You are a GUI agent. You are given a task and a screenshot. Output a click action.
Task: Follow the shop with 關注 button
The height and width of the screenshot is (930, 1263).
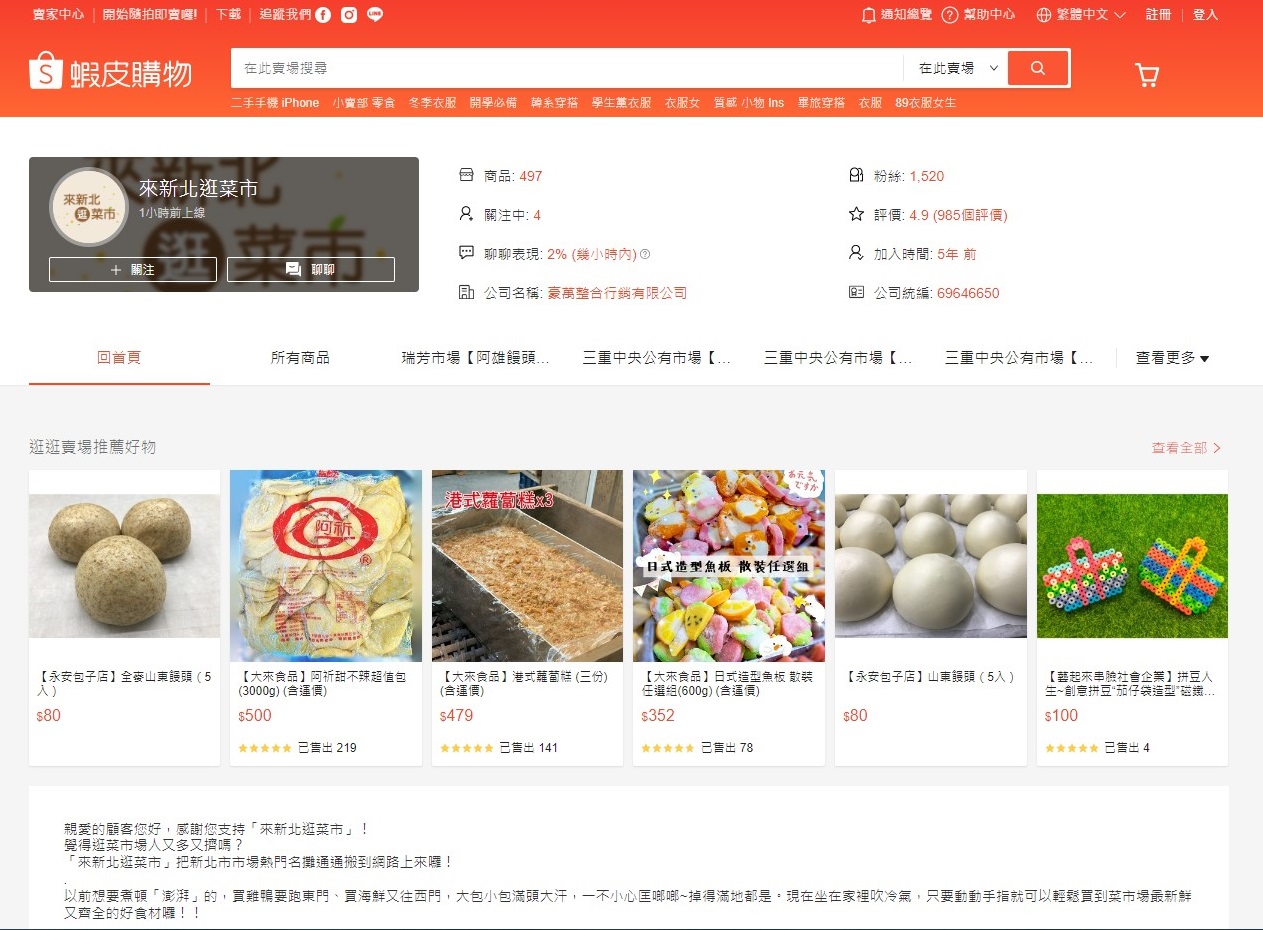(x=133, y=270)
